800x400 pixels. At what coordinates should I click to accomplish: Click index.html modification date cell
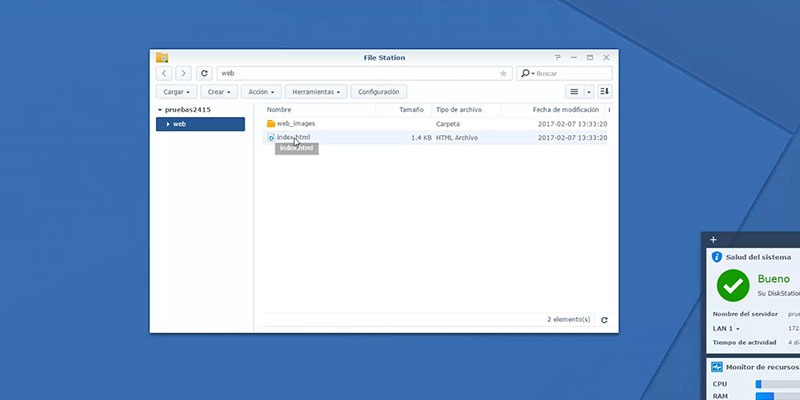coord(572,138)
